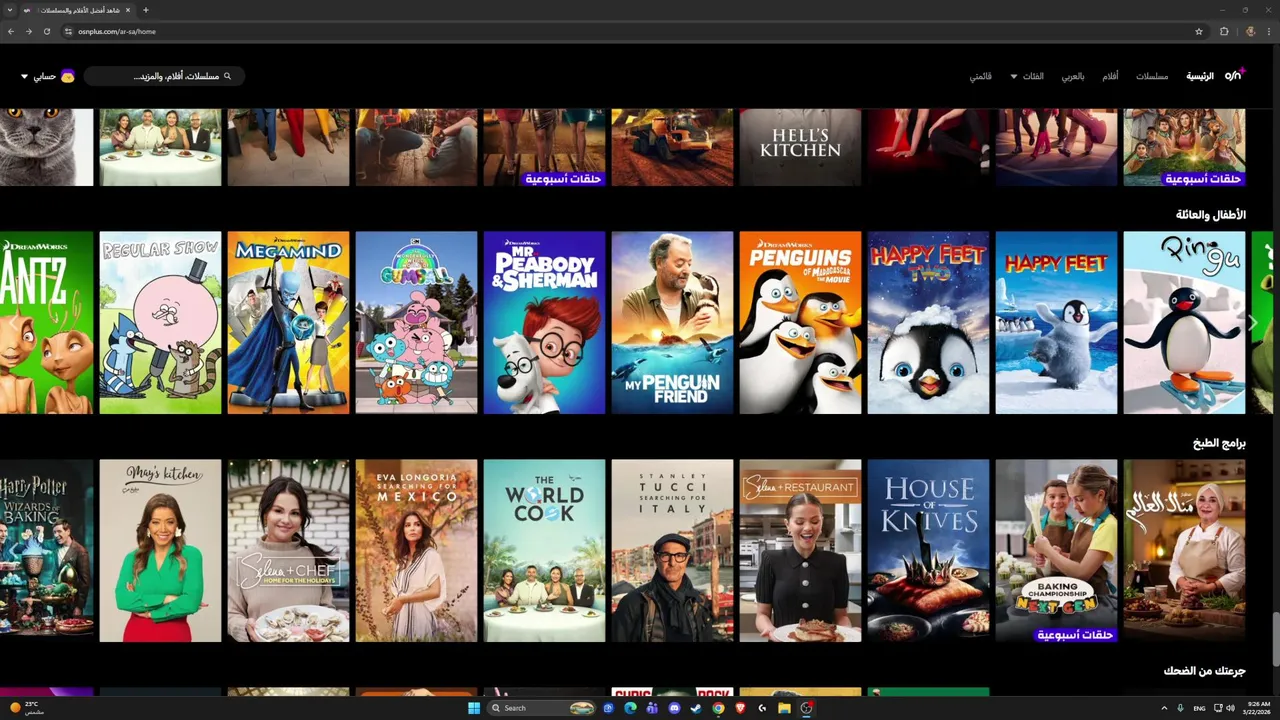Open the My Penguin Friend poster
Screen dimensions: 1280x720
[x=672, y=323]
